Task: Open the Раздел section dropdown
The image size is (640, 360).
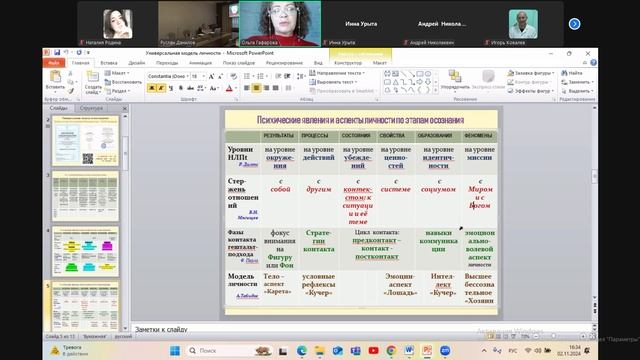Action: pos(118,91)
